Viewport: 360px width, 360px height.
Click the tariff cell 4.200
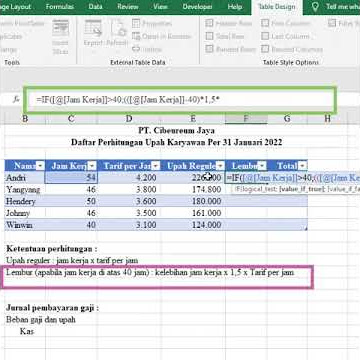pyautogui.click(x=129, y=178)
